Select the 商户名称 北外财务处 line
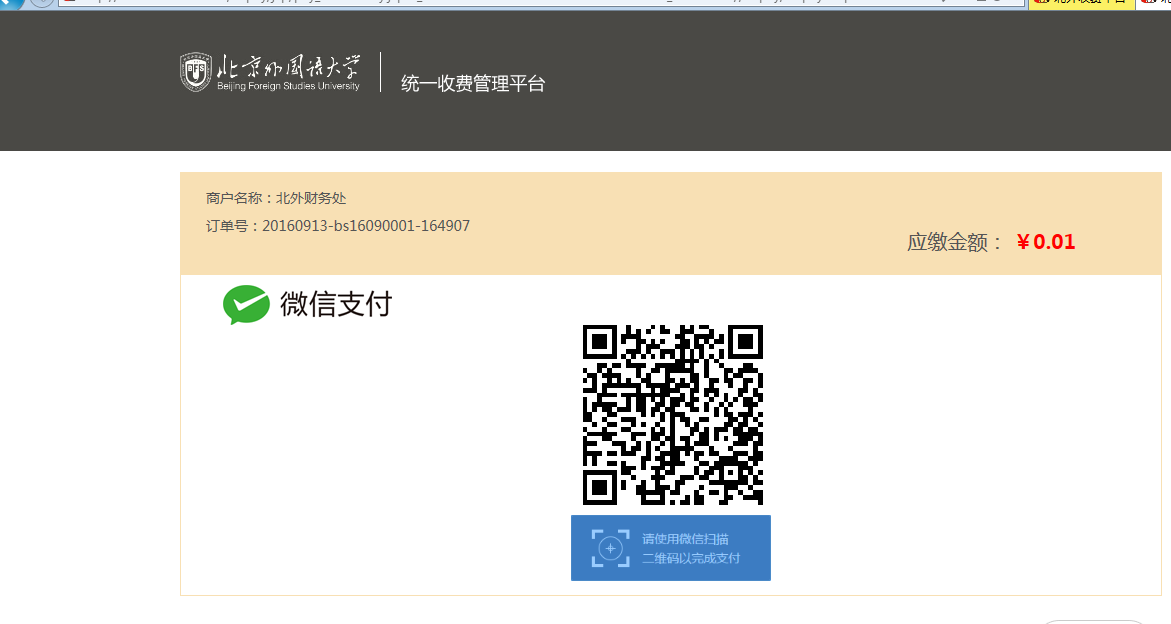The width and height of the screenshot is (1171, 624). click(x=276, y=198)
